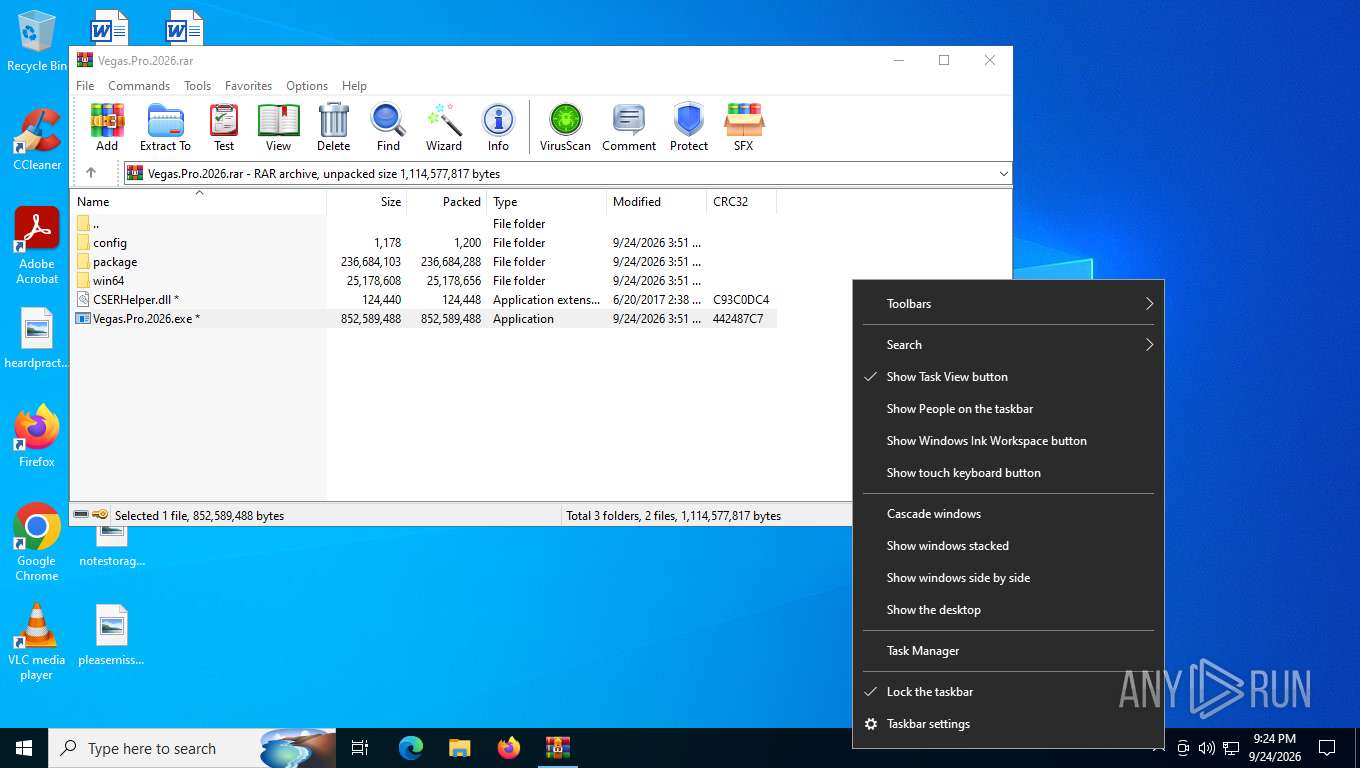Open Google Chrome desktop shortcut
Viewport: 1360px width, 768px height.
[37, 541]
